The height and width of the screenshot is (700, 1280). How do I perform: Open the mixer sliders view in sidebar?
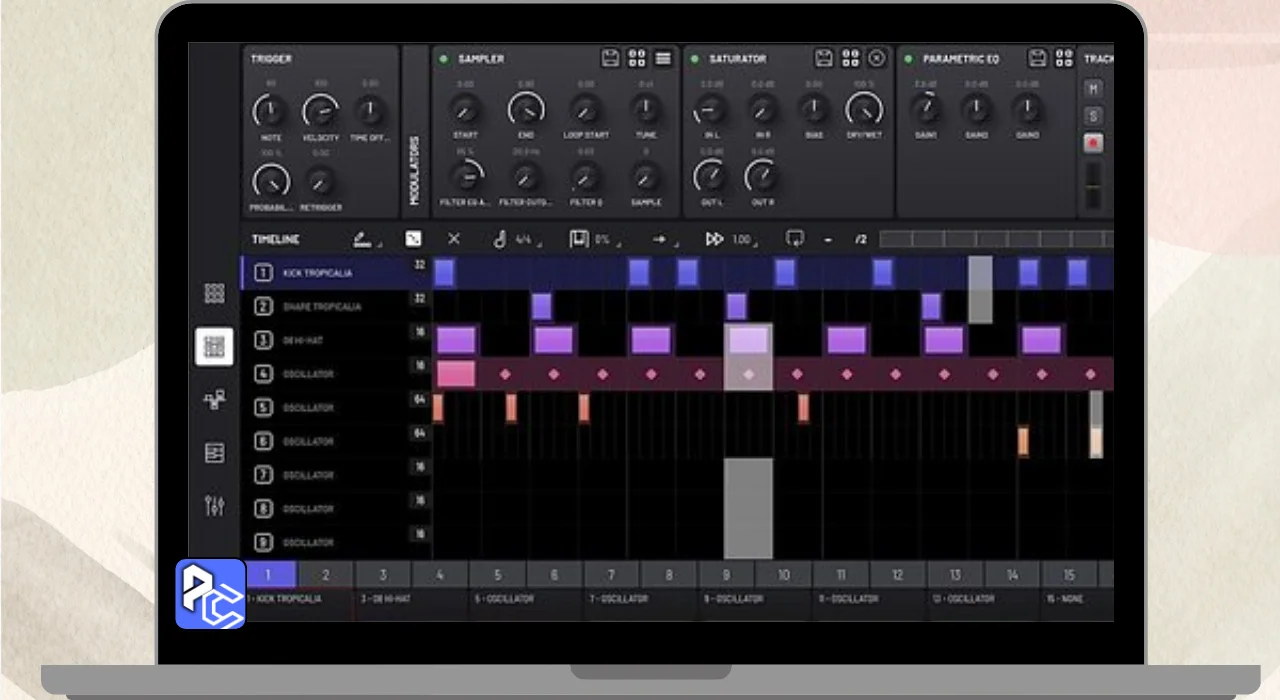[x=214, y=506]
